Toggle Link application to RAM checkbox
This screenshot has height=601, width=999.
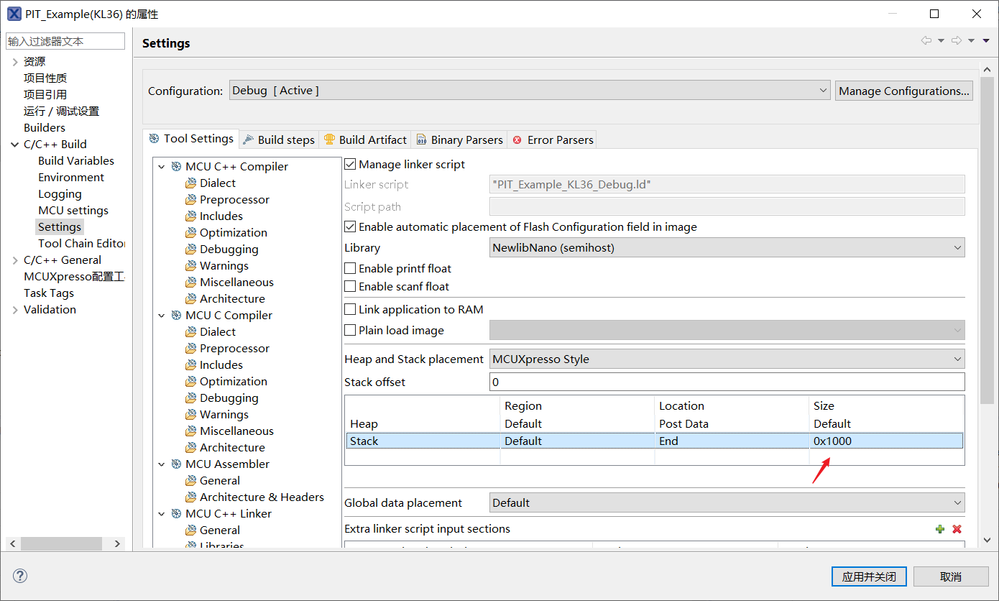point(350,310)
